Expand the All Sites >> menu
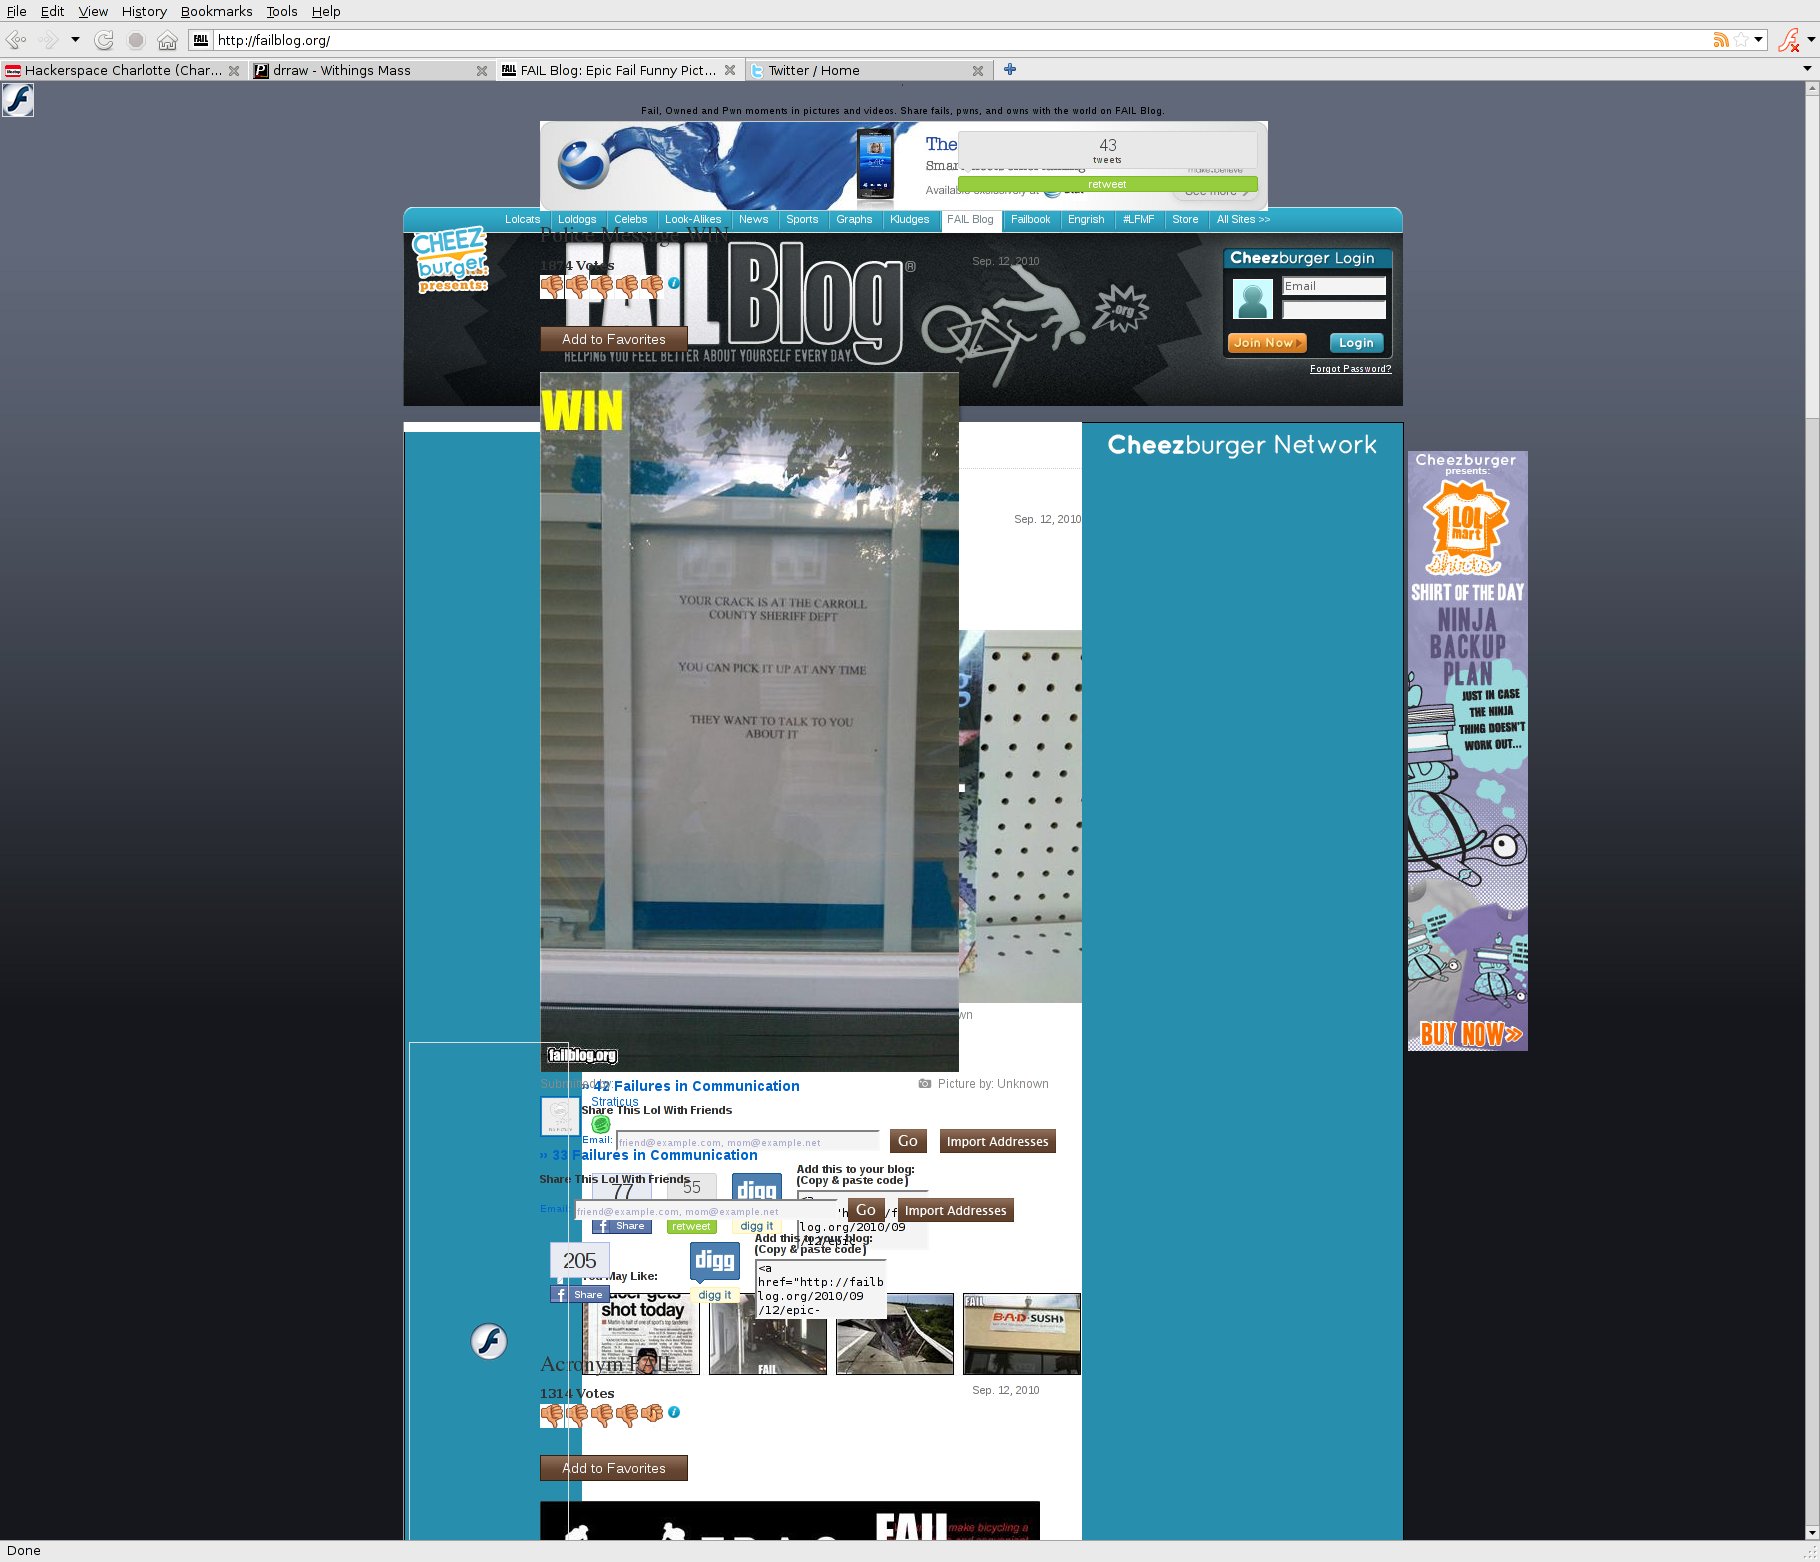1820x1562 pixels. click(1243, 219)
